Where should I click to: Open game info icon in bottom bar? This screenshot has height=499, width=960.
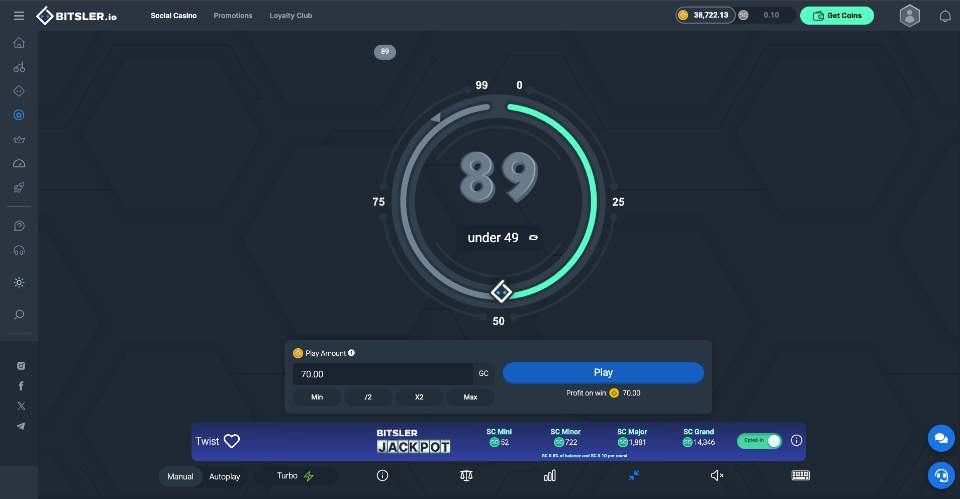(x=383, y=475)
